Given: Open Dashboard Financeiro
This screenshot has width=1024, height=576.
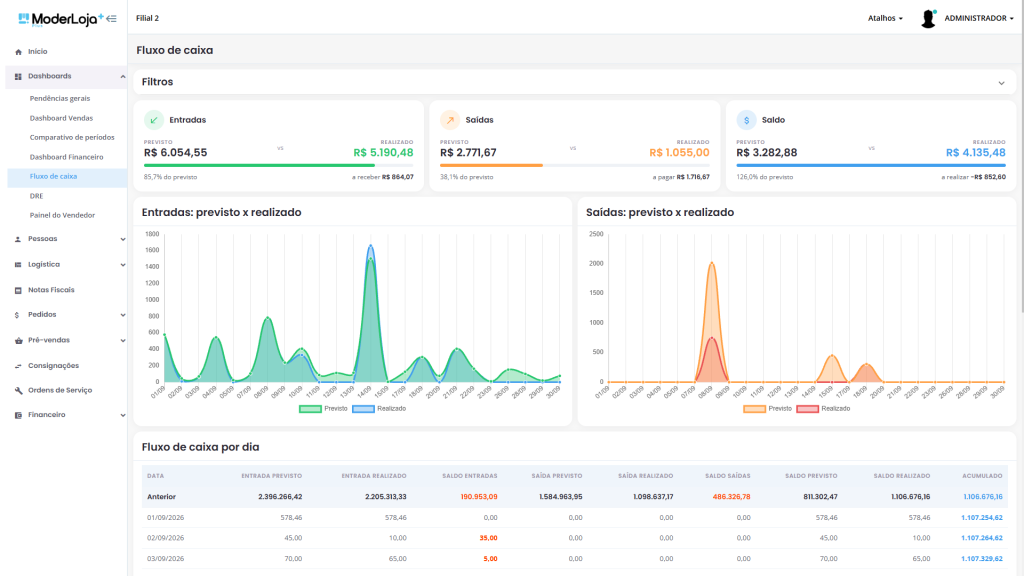Looking at the screenshot, I should 67,157.
